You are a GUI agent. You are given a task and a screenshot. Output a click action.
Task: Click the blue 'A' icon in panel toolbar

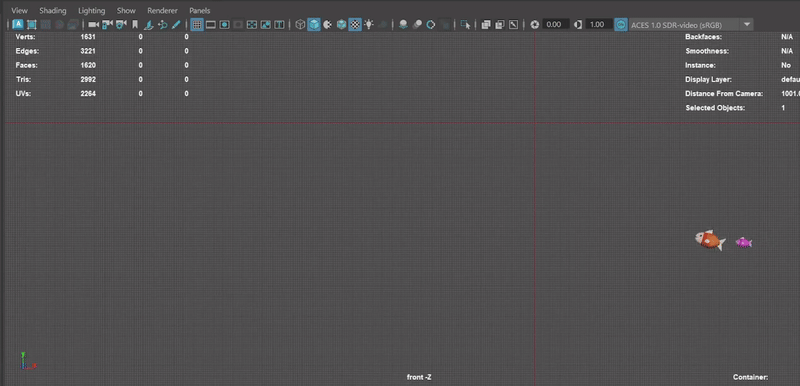point(18,24)
